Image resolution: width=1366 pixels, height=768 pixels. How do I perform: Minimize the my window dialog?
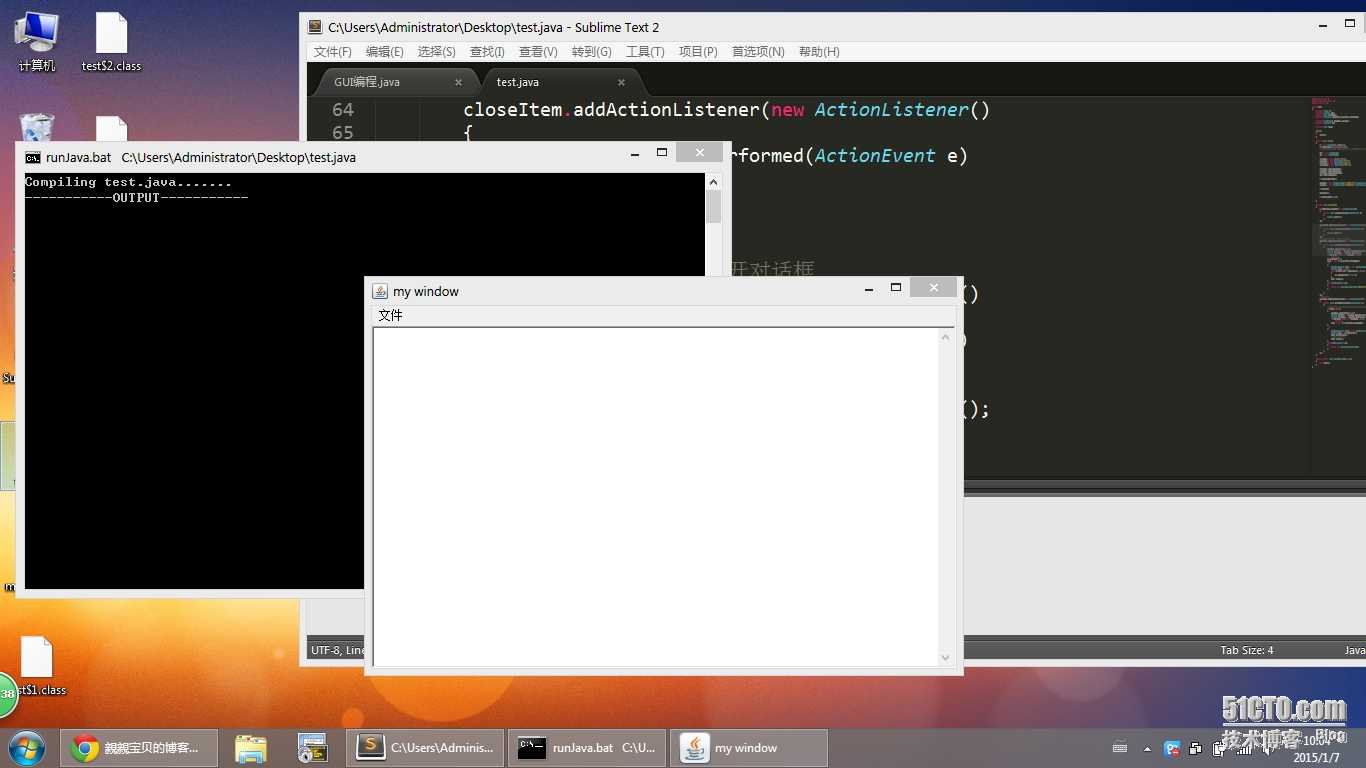pos(869,289)
